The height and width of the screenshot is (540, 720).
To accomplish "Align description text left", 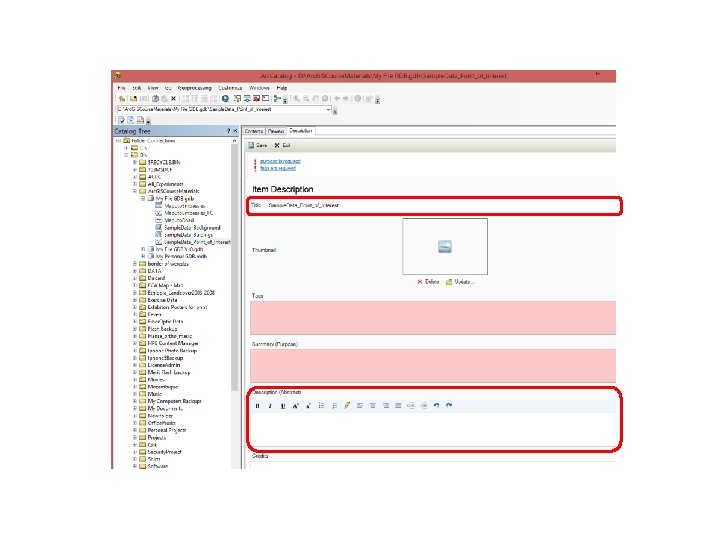I will (x=360, y=406).
